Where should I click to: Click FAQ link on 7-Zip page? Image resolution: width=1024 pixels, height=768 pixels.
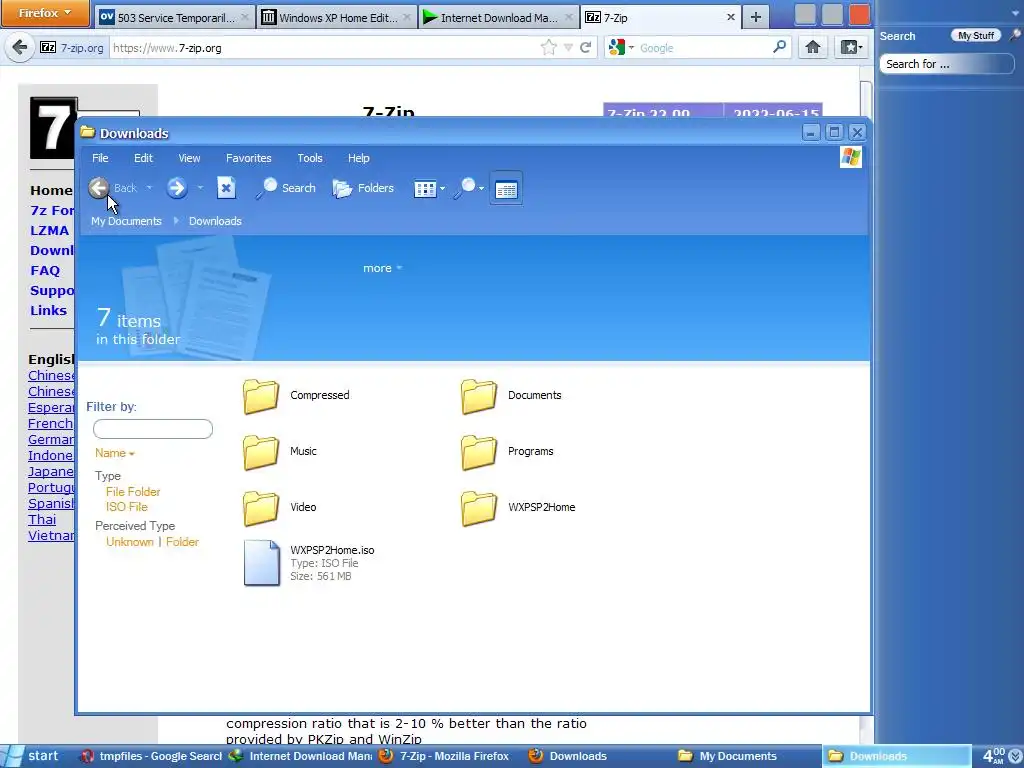tap(45, 270)
